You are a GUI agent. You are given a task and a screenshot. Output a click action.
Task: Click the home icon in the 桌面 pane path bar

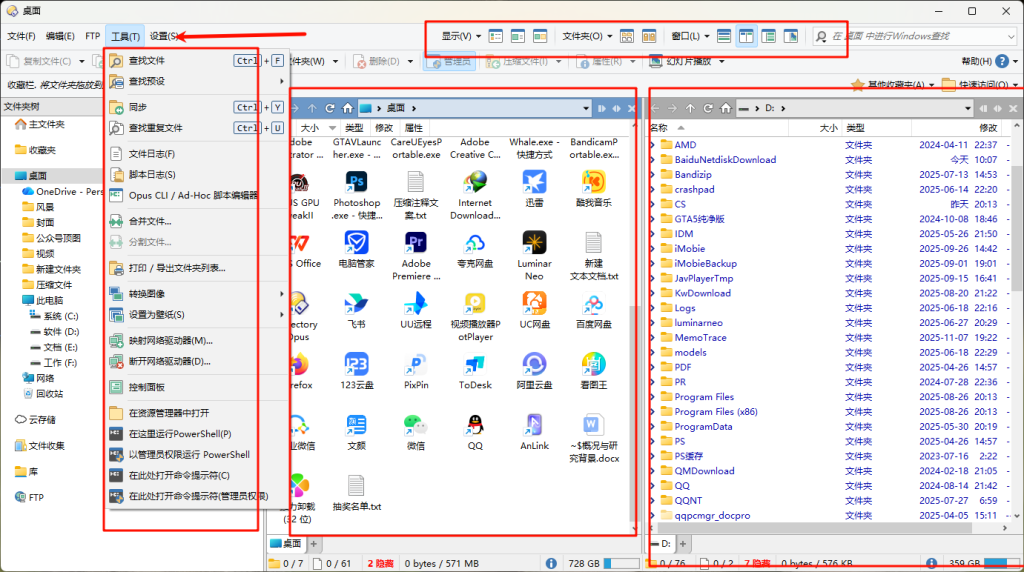[x=347, y=108]
